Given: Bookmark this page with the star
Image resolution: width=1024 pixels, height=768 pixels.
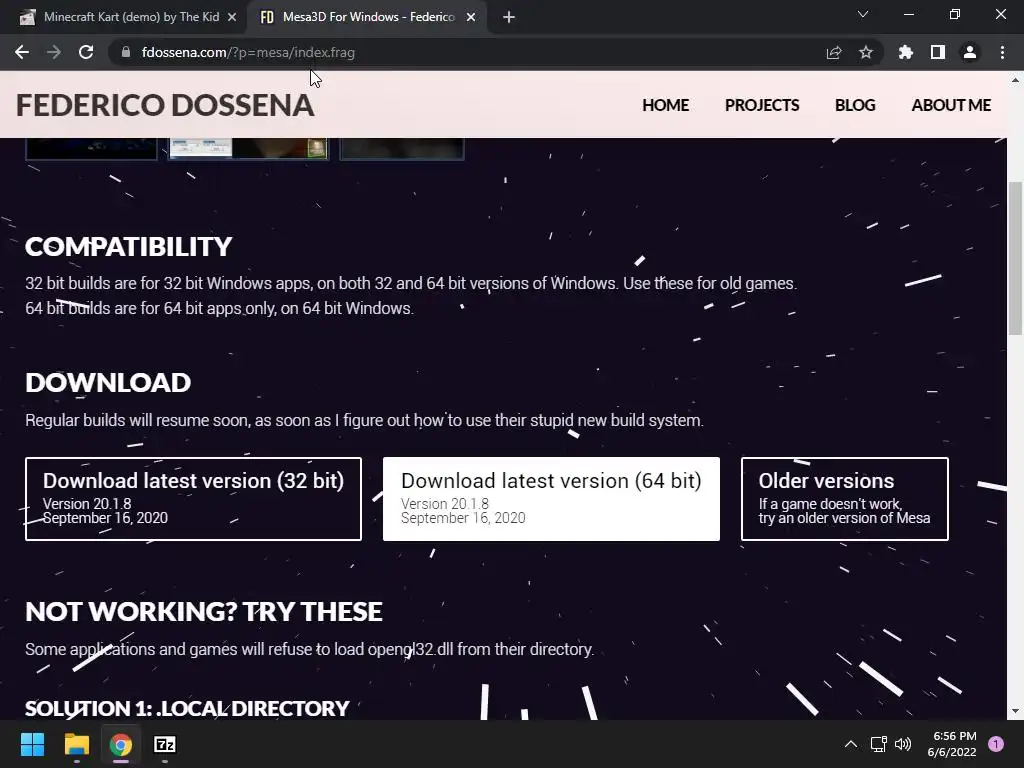Looking at the screenshot, I should tap(866, 52).
